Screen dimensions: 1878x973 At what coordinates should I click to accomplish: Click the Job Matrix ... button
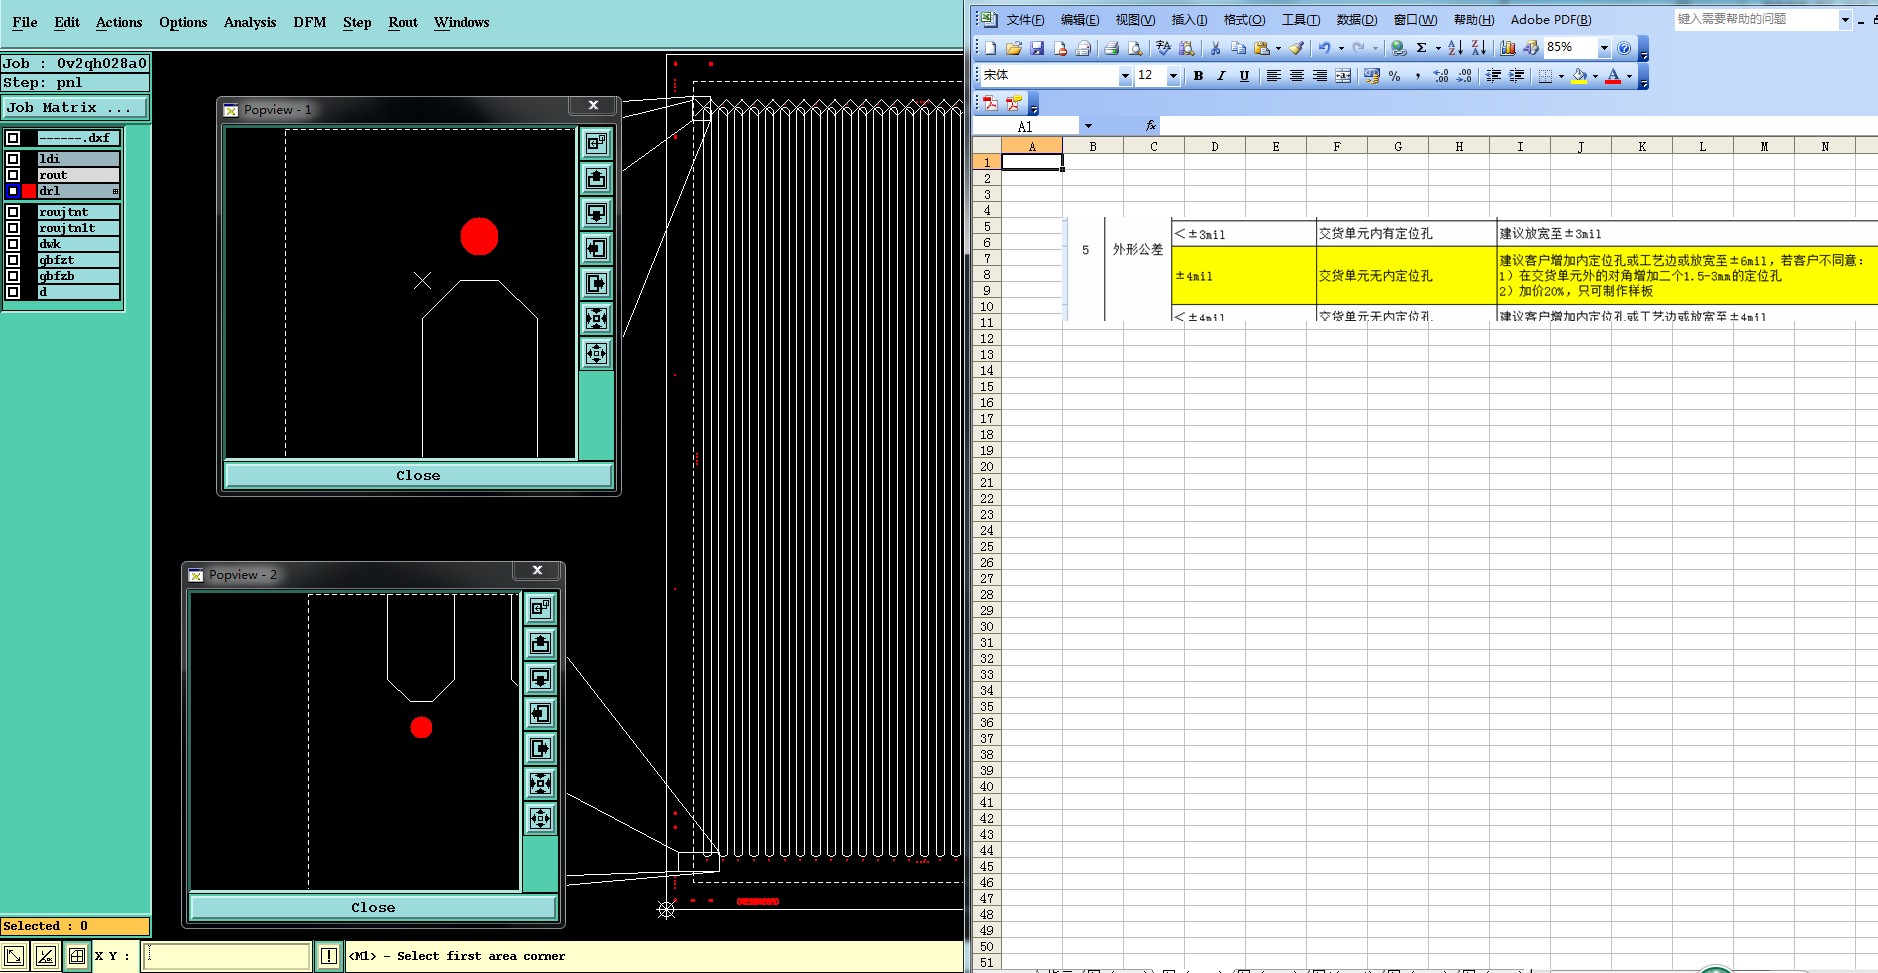[x=75, y=107]
